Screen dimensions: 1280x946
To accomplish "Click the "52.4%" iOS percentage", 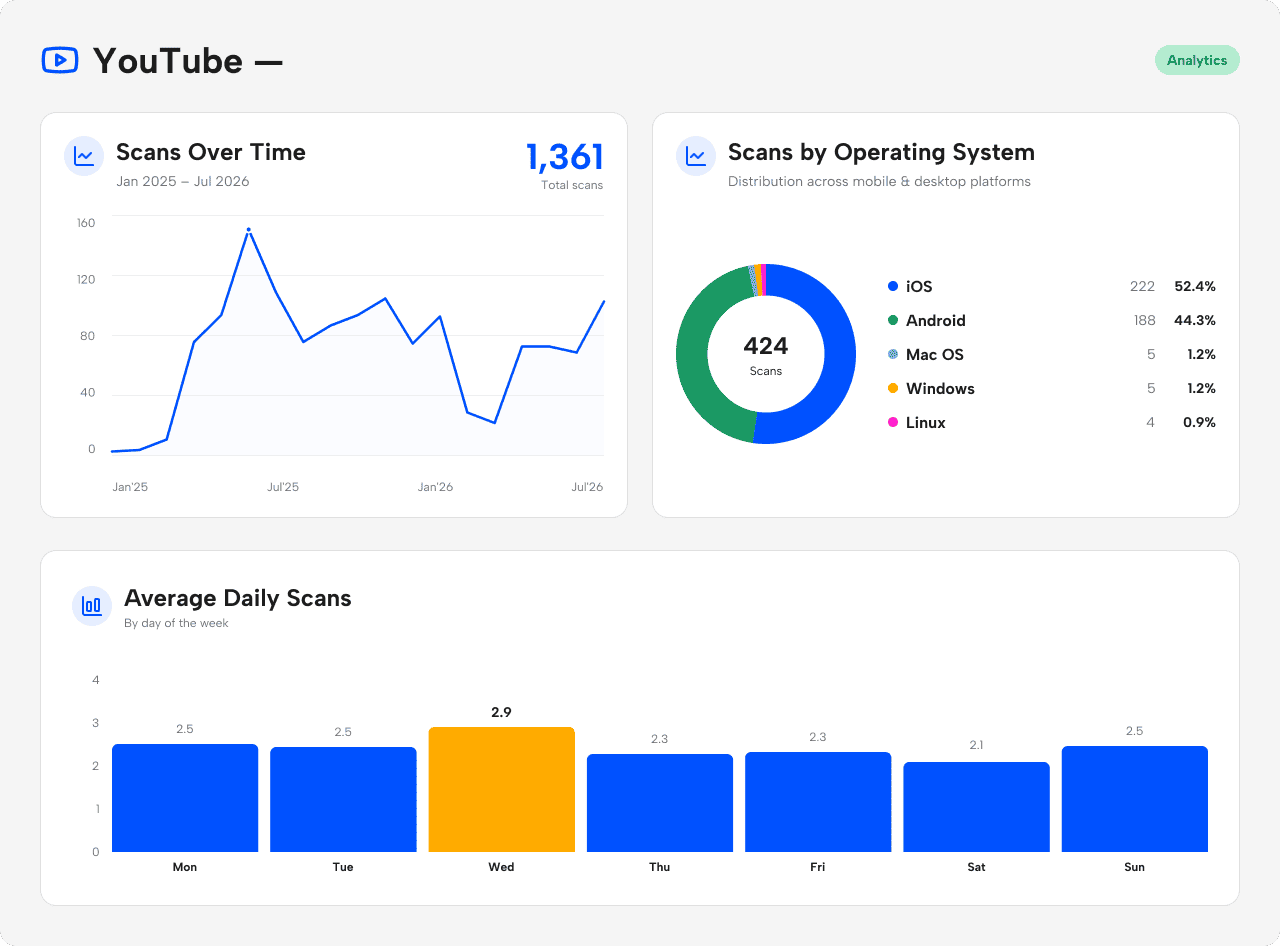I will 1195,286.
